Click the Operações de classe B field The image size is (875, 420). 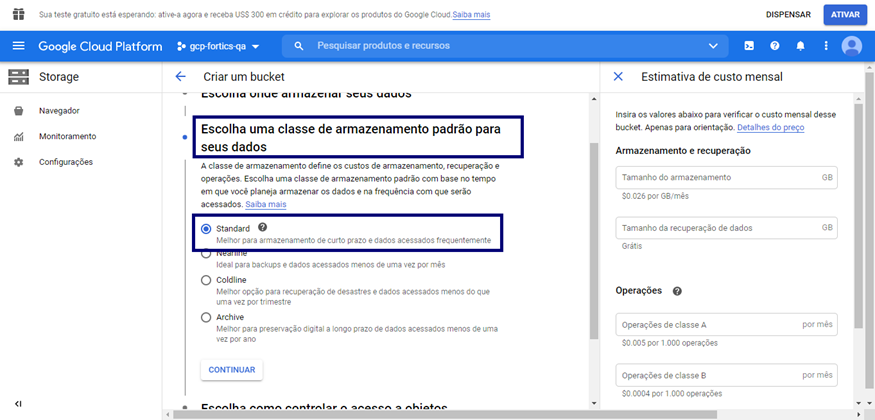727,375
